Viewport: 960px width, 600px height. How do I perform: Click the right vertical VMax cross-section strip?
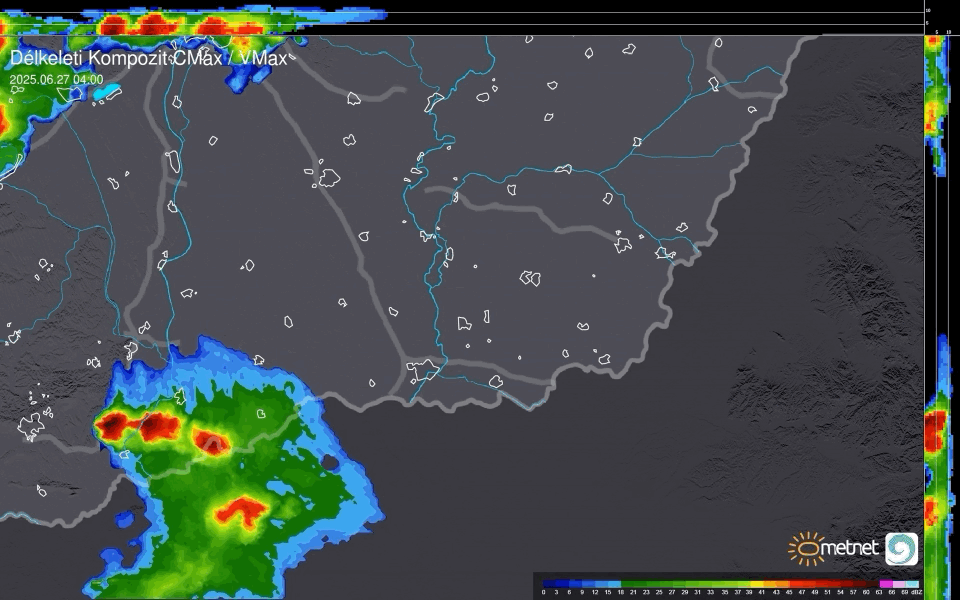pos(935,300)
